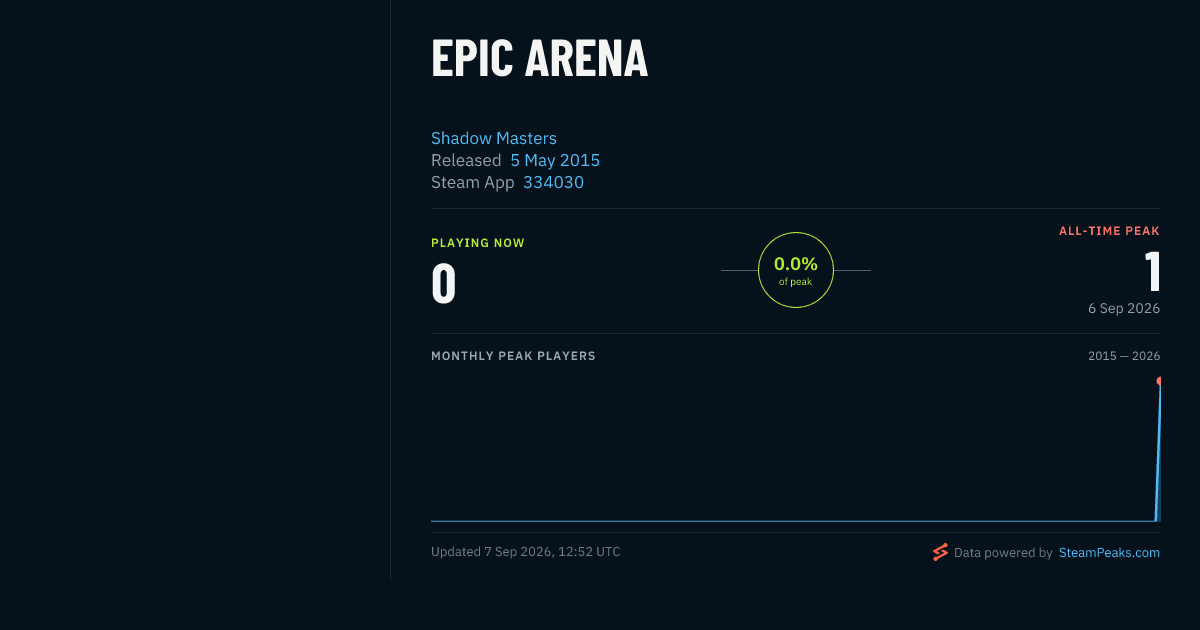Click the blue spike in the chart
Image resolution: width=1200 pixels, height=630 pixels.
coord(1158,452)
